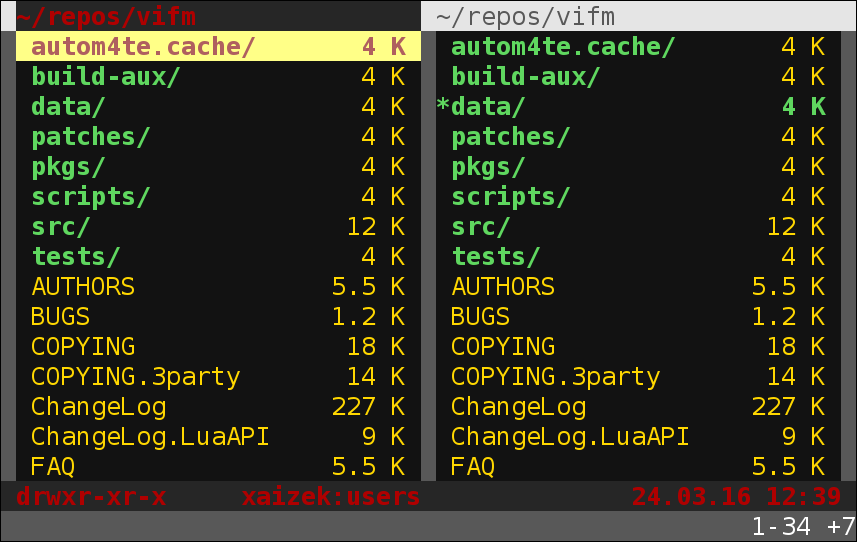Image resolution: width=857 pixels, height=542 pixels.
Task: Select the starred data/ entry in right pane
Action: (x=638, y=107)
